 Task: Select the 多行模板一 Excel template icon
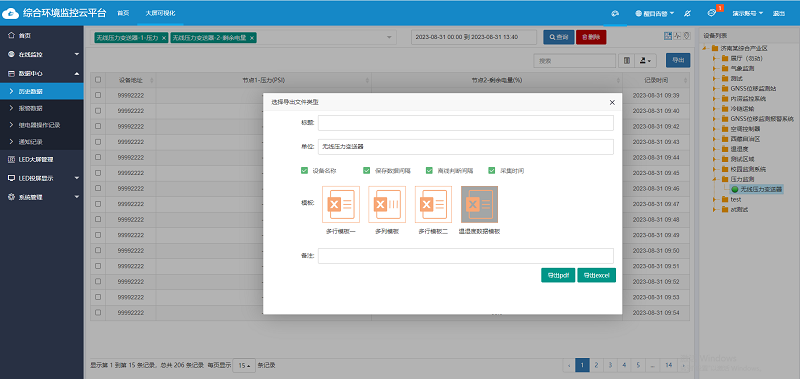click(341, 205)
